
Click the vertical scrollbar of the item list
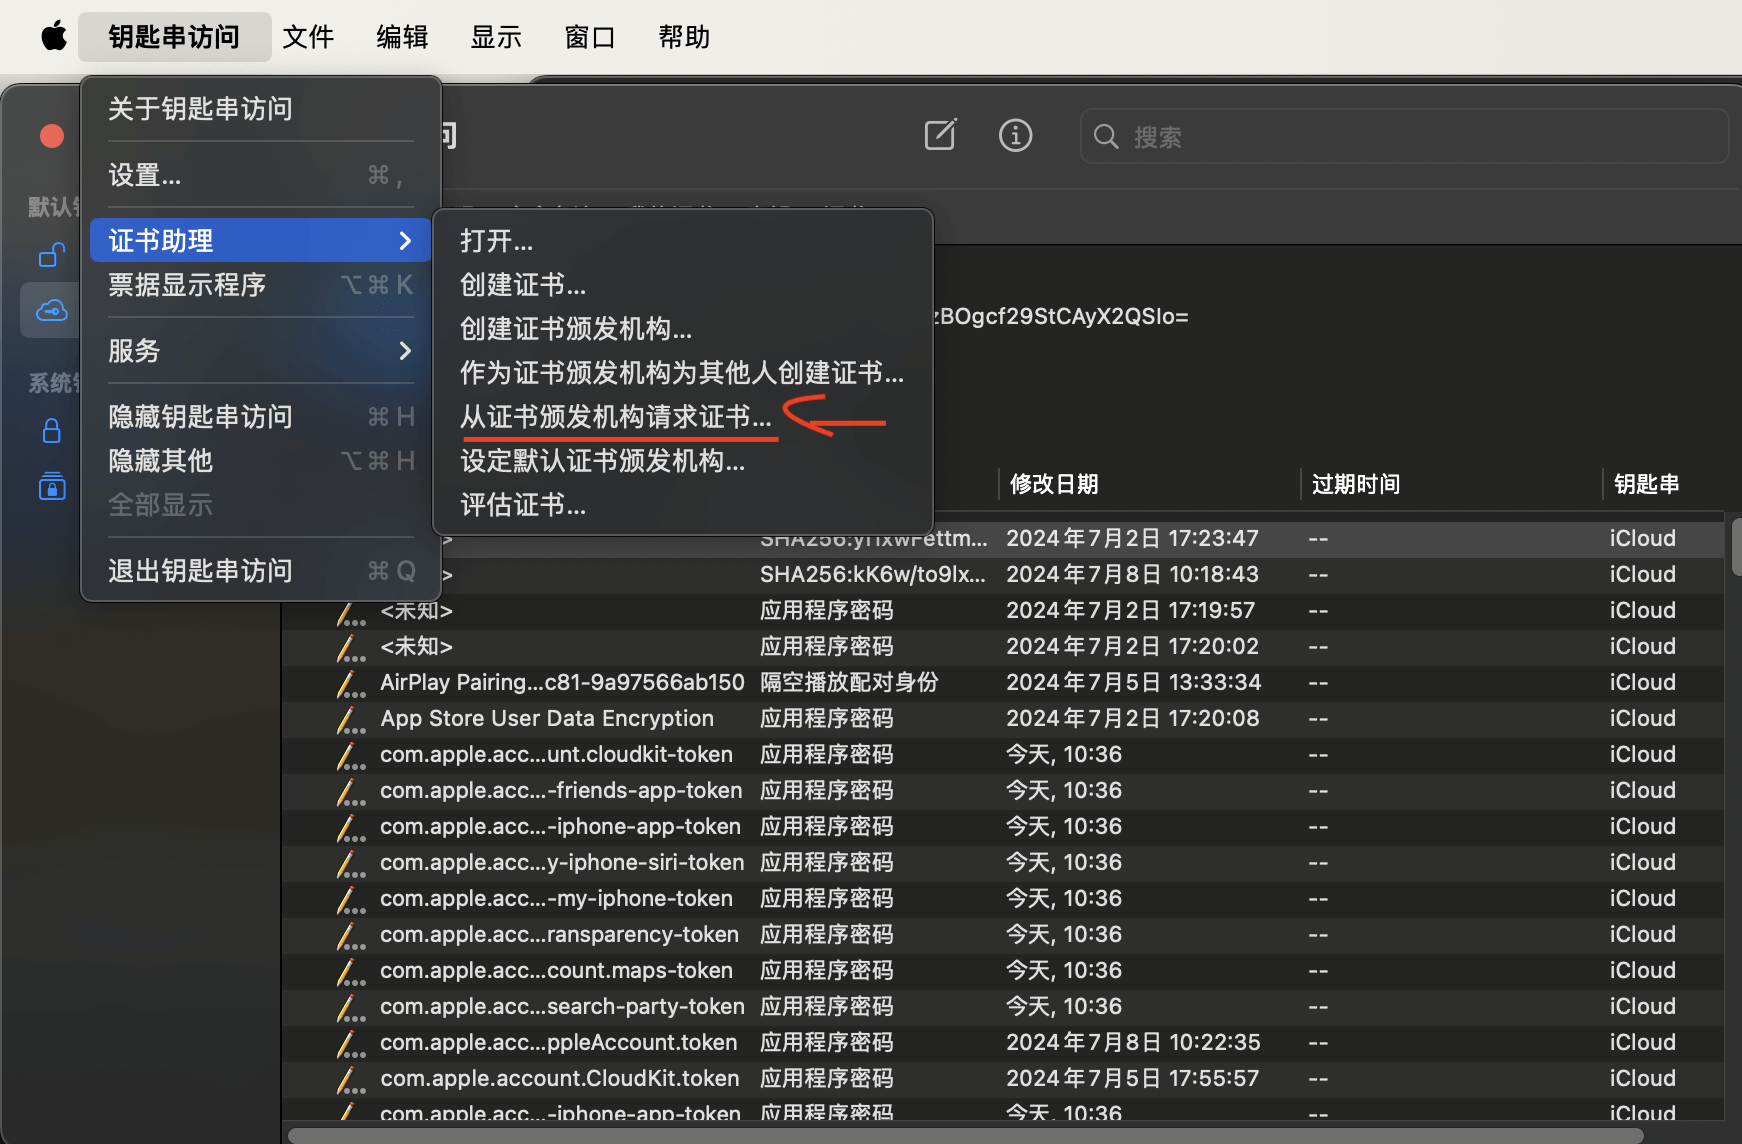pos(1735,545)
